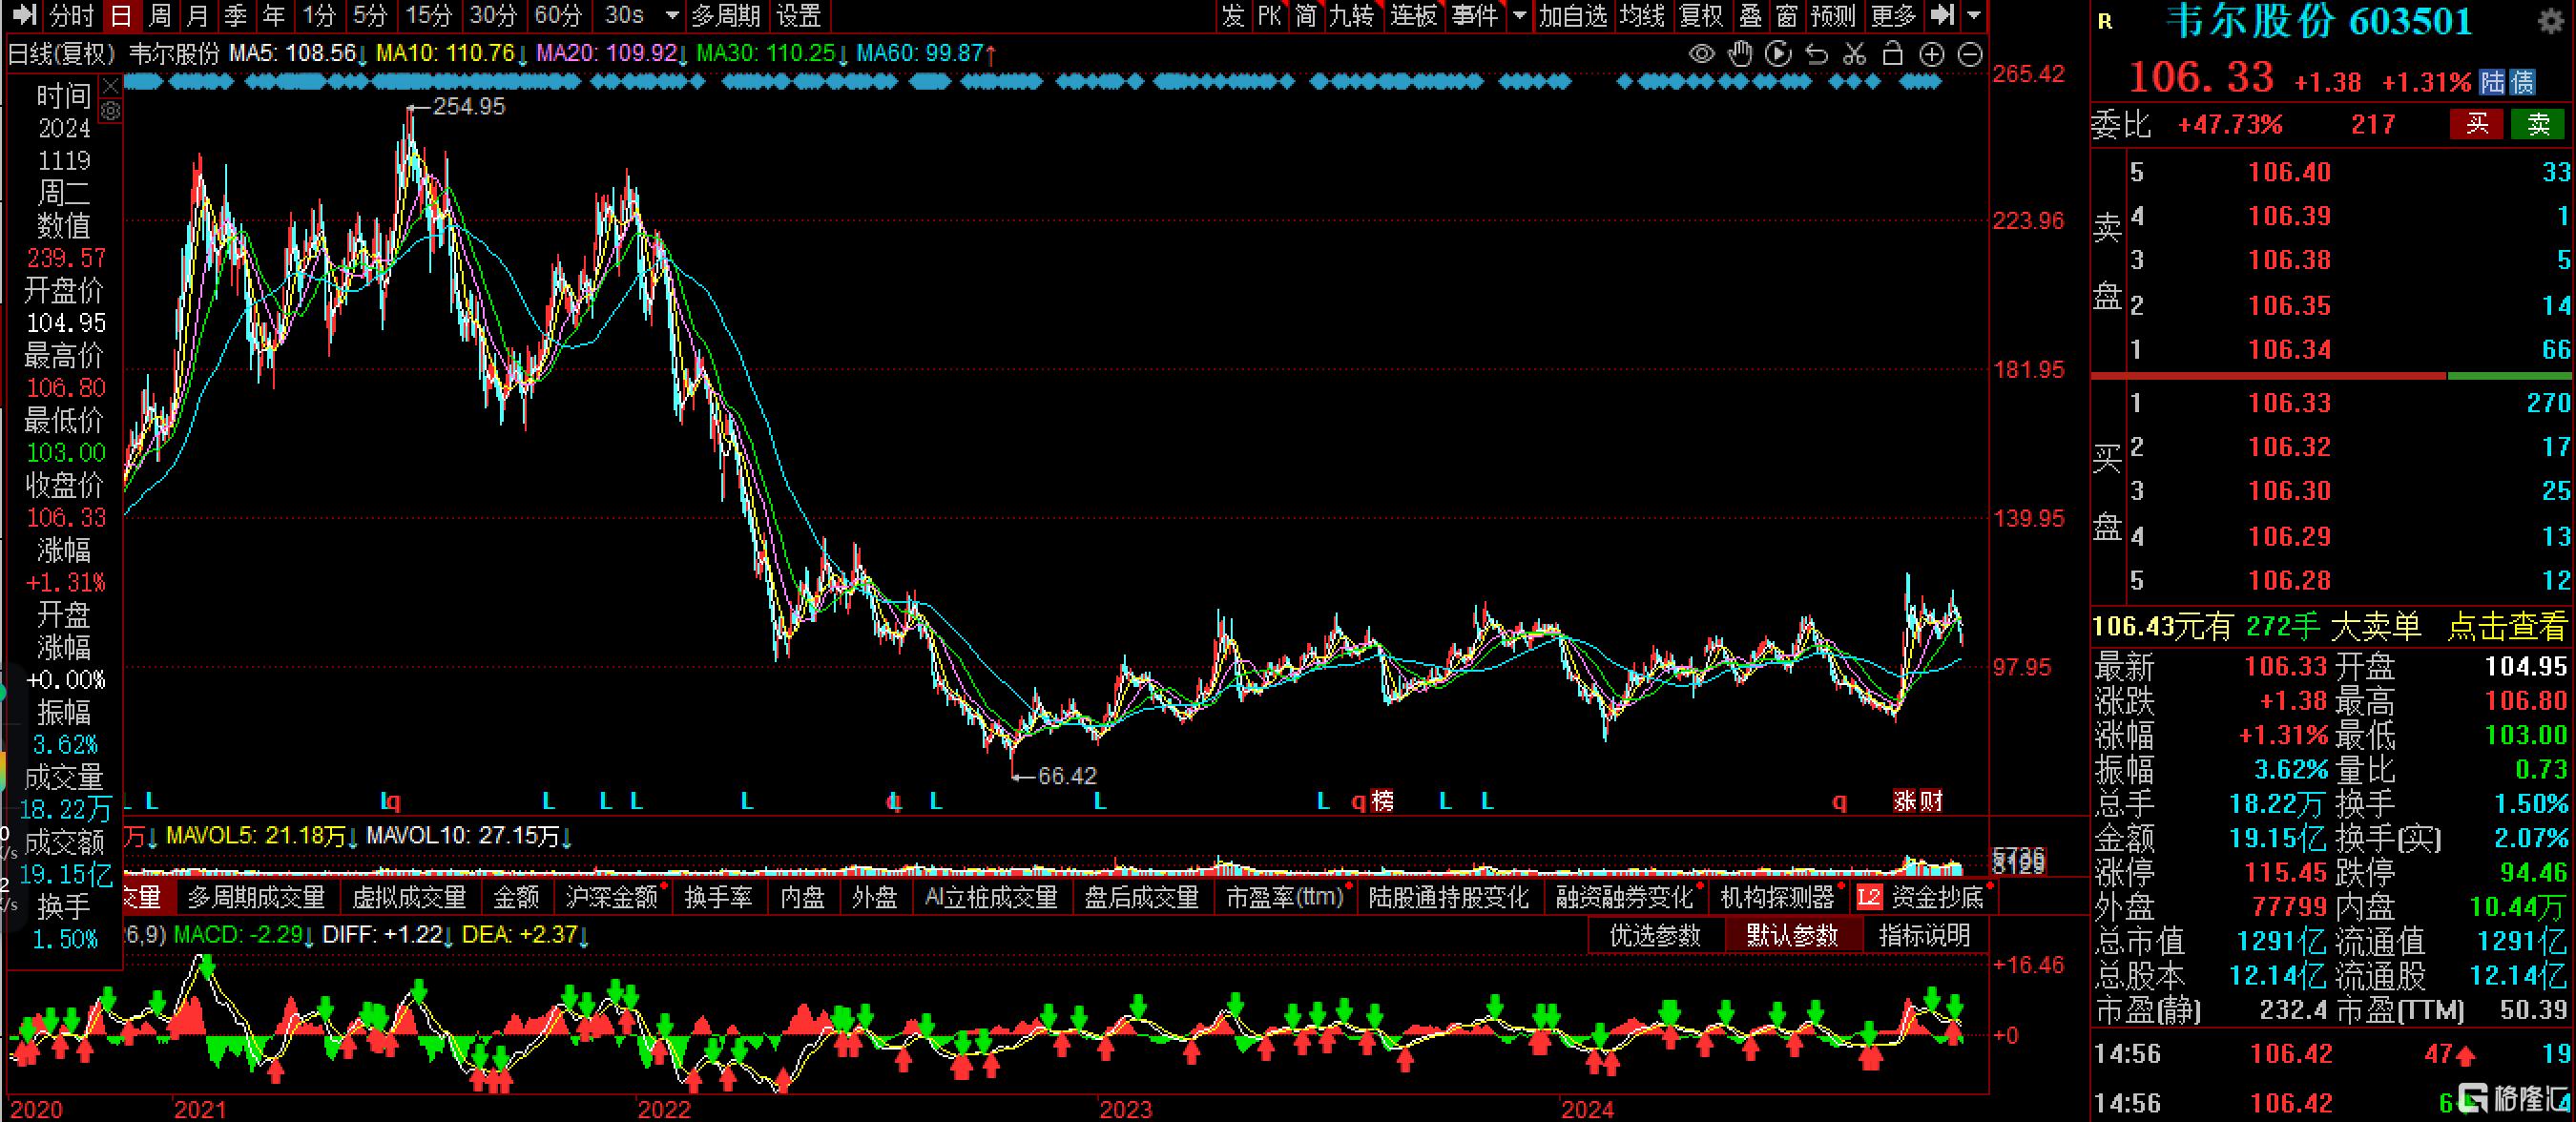Open 多周期 multi-period view

[726, 15]
